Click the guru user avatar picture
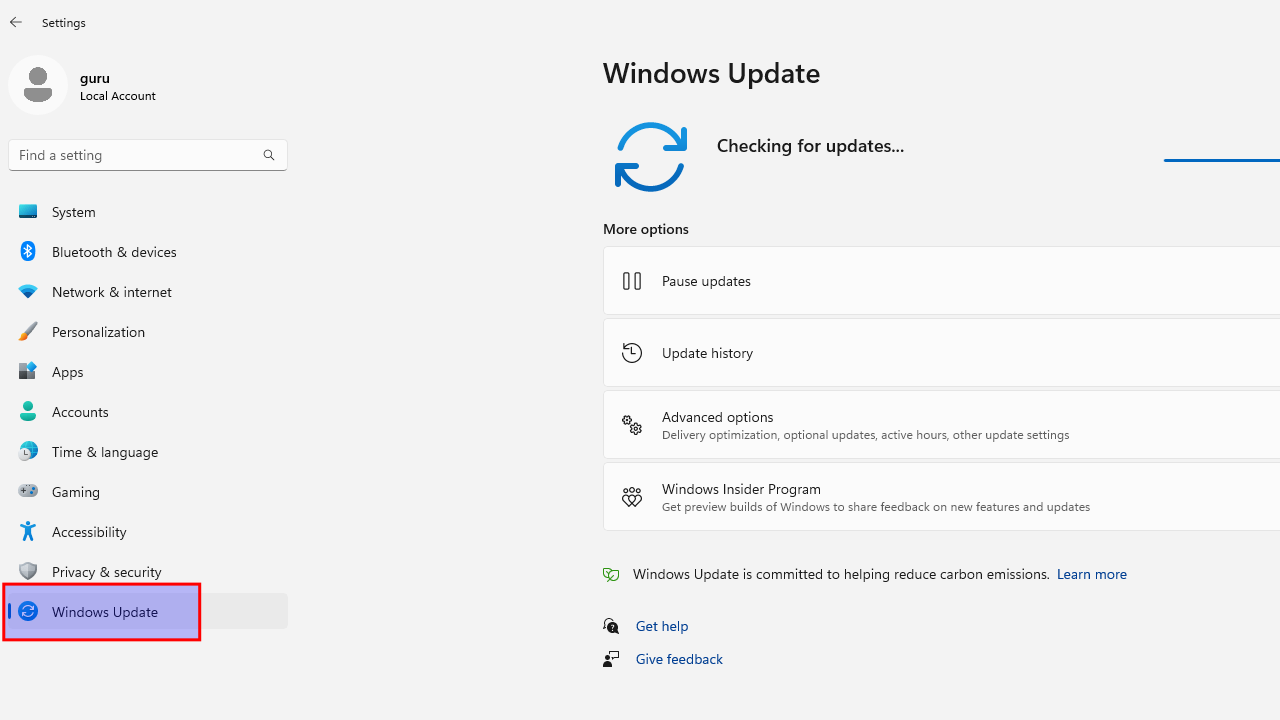This screenshot has width=1280, height=720. (x=38, y=85)
